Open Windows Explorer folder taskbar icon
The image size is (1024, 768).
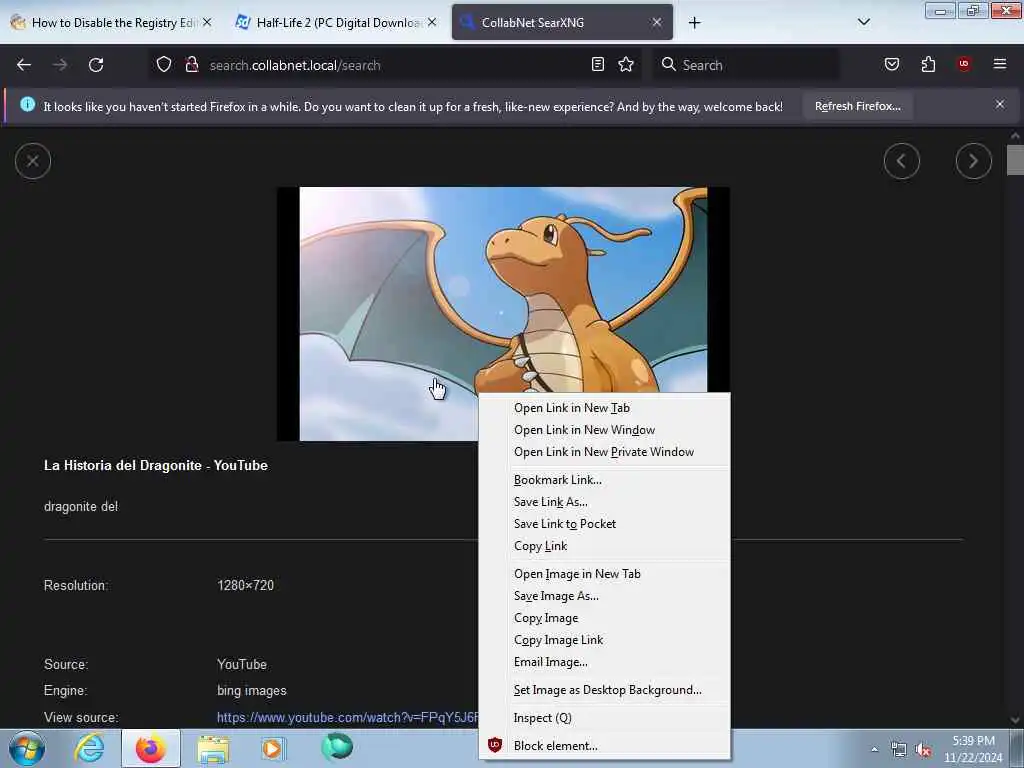click(x=213, y=748)
